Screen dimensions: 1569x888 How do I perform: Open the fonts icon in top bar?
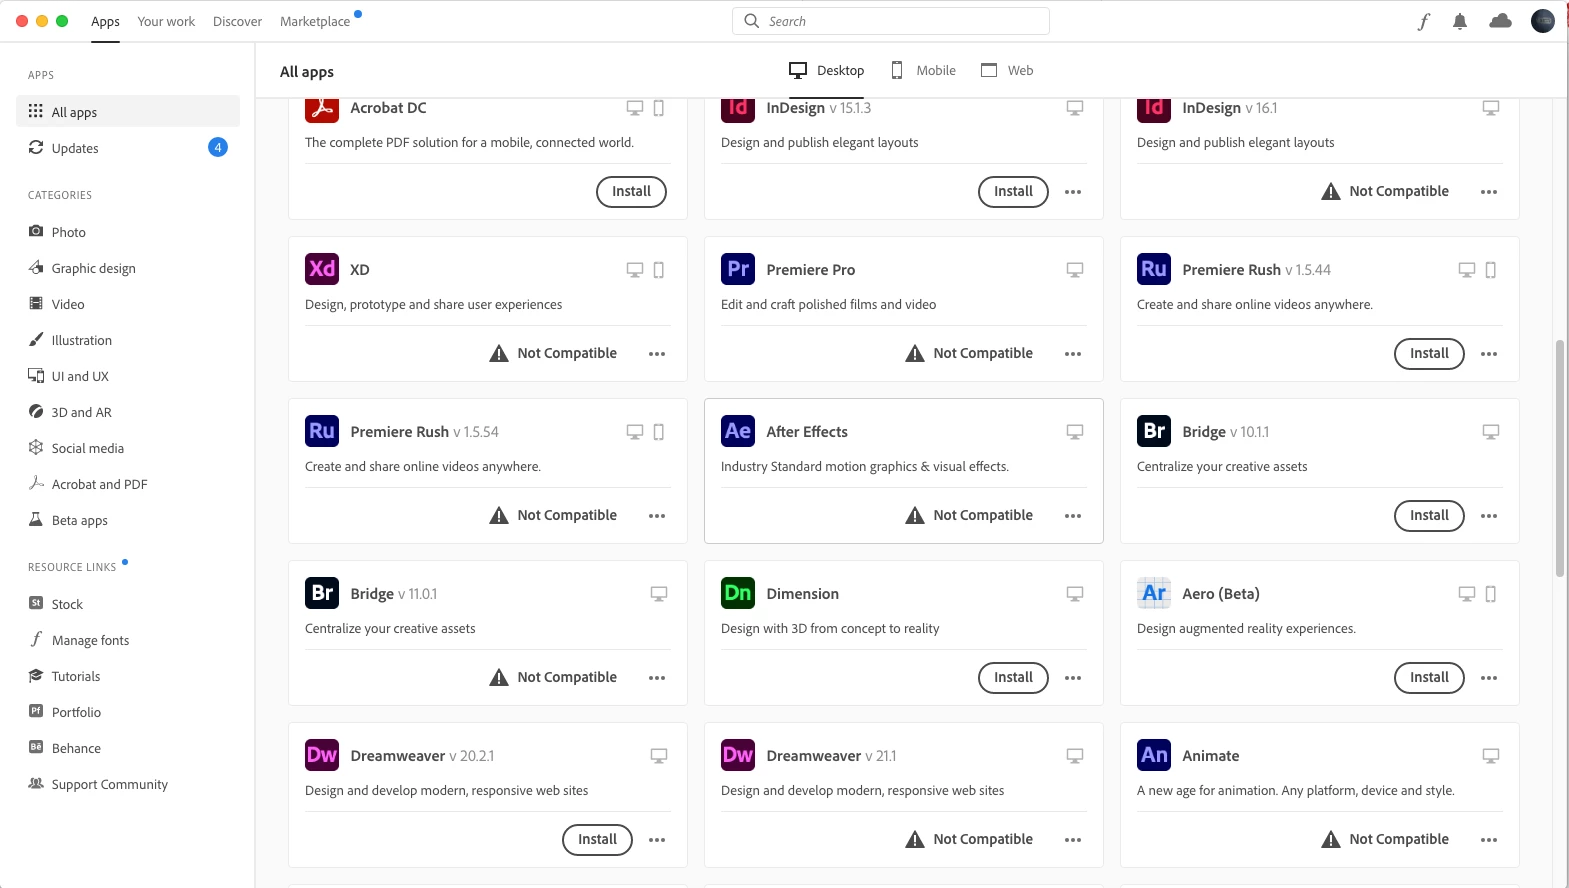point(1424,21)
